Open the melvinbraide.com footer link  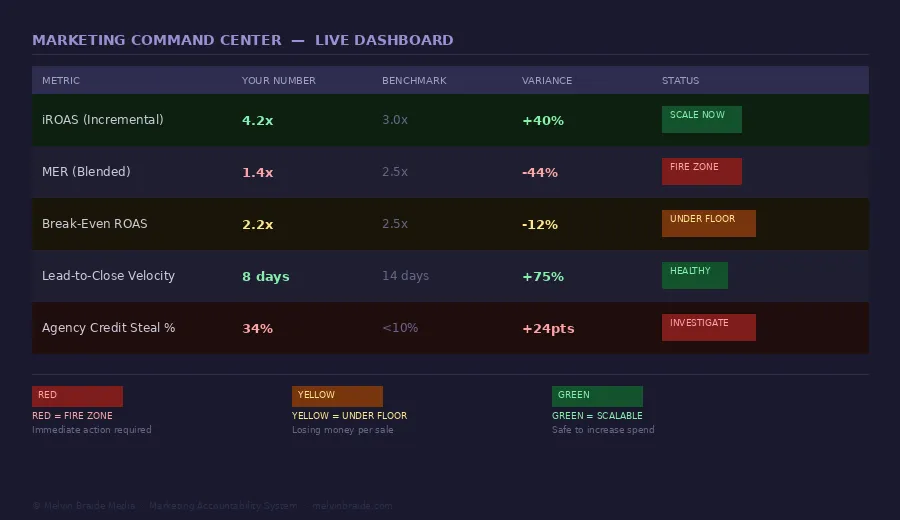[x=352, y=506]
